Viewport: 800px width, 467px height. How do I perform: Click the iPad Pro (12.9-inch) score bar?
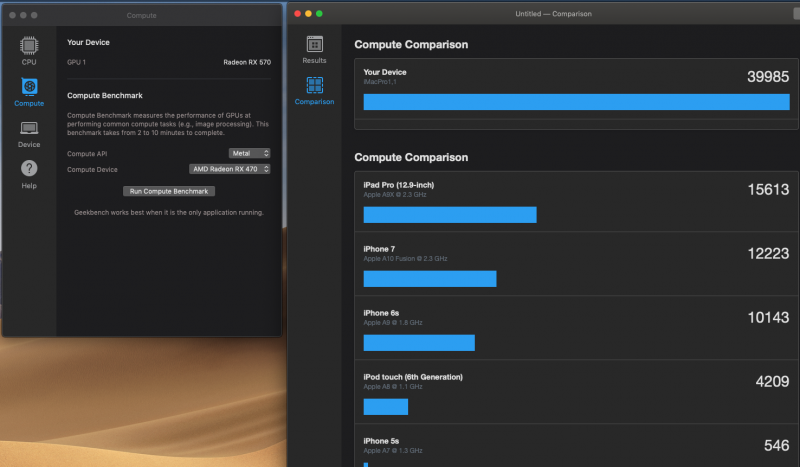point(450,215)
